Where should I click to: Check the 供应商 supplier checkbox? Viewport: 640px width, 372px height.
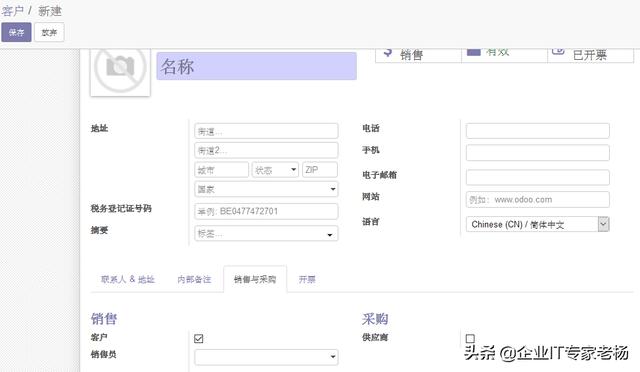tap(470, 339)
